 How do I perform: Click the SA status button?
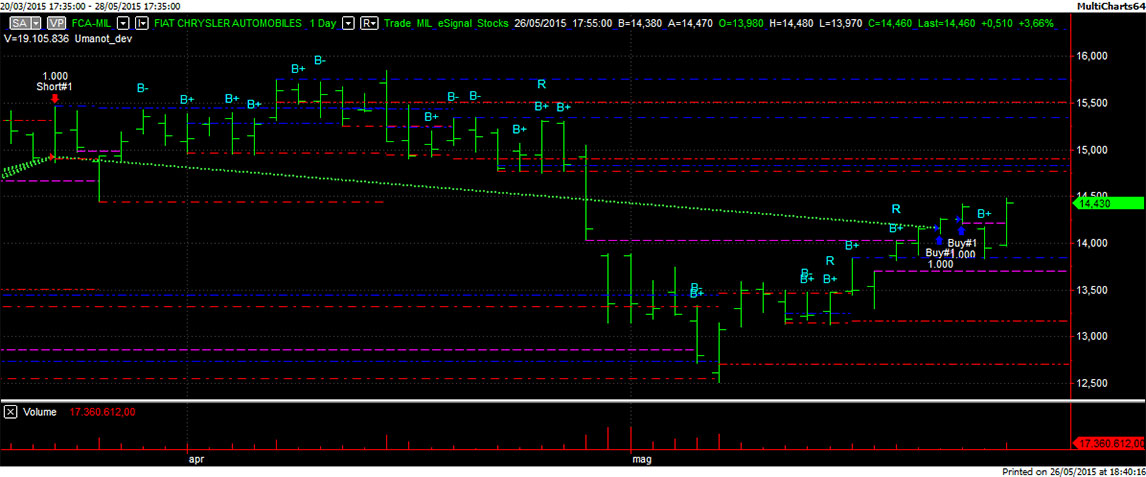(x=16, y=22)
